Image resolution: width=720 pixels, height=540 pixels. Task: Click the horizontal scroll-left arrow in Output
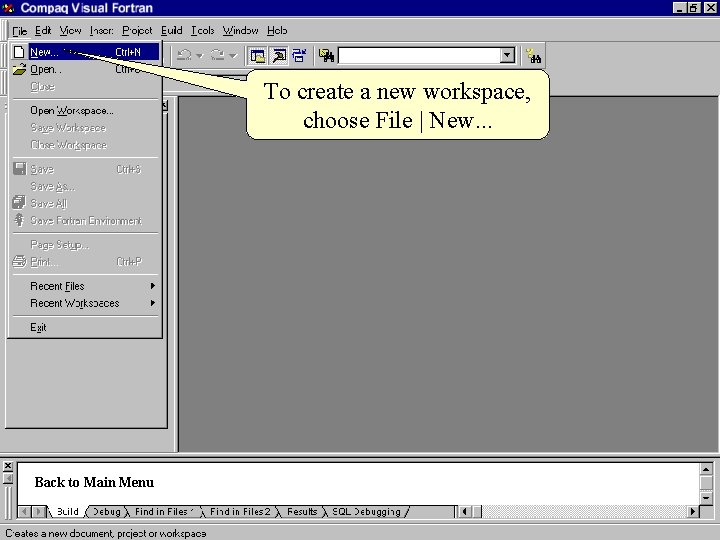[465, 511]
